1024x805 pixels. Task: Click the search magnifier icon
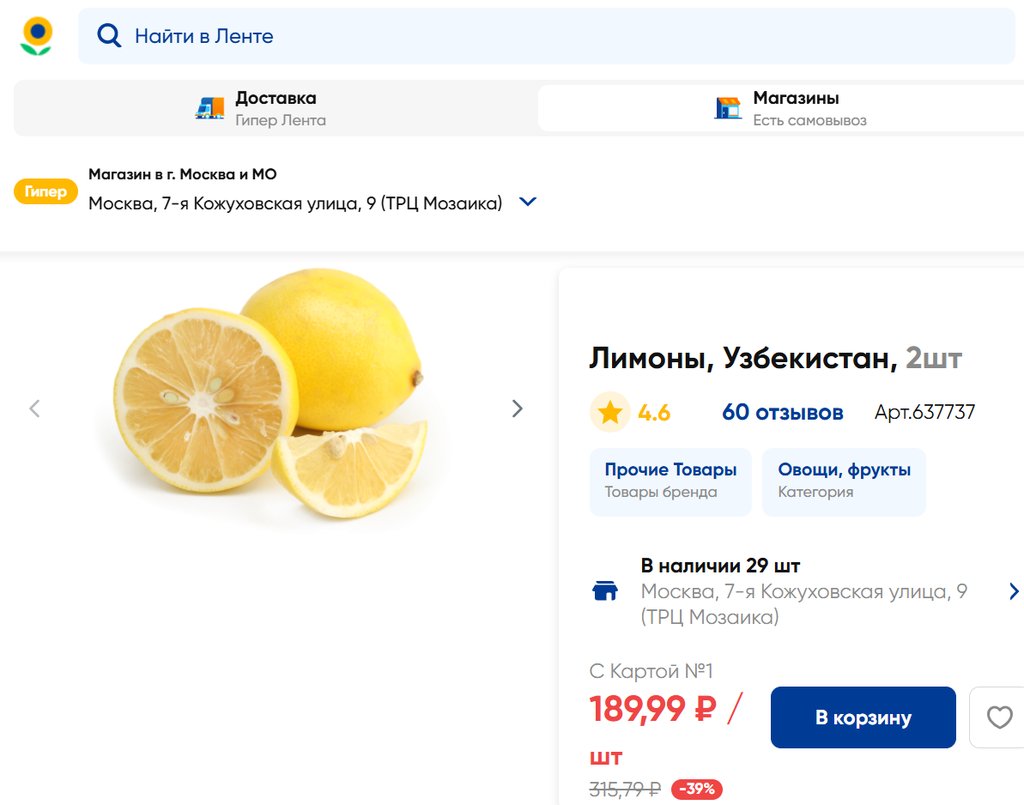coord(109,36)
